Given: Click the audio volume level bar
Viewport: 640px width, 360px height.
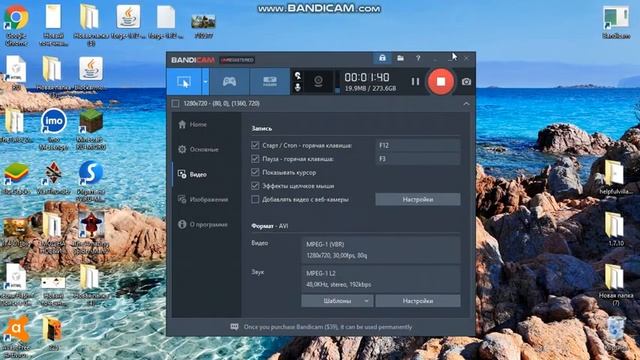Looking at the screenshot, I should pyautogui.click(x=337, y=82).
